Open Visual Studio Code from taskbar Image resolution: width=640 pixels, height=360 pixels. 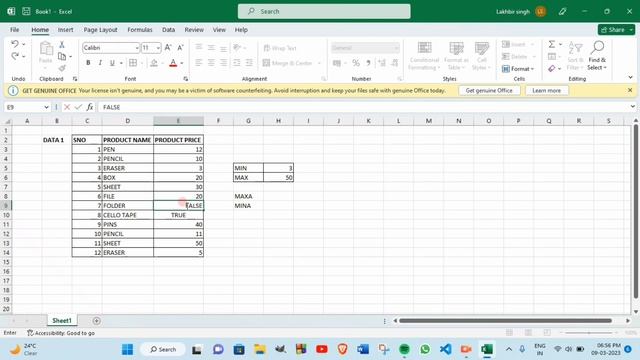[x=446, y=349]
